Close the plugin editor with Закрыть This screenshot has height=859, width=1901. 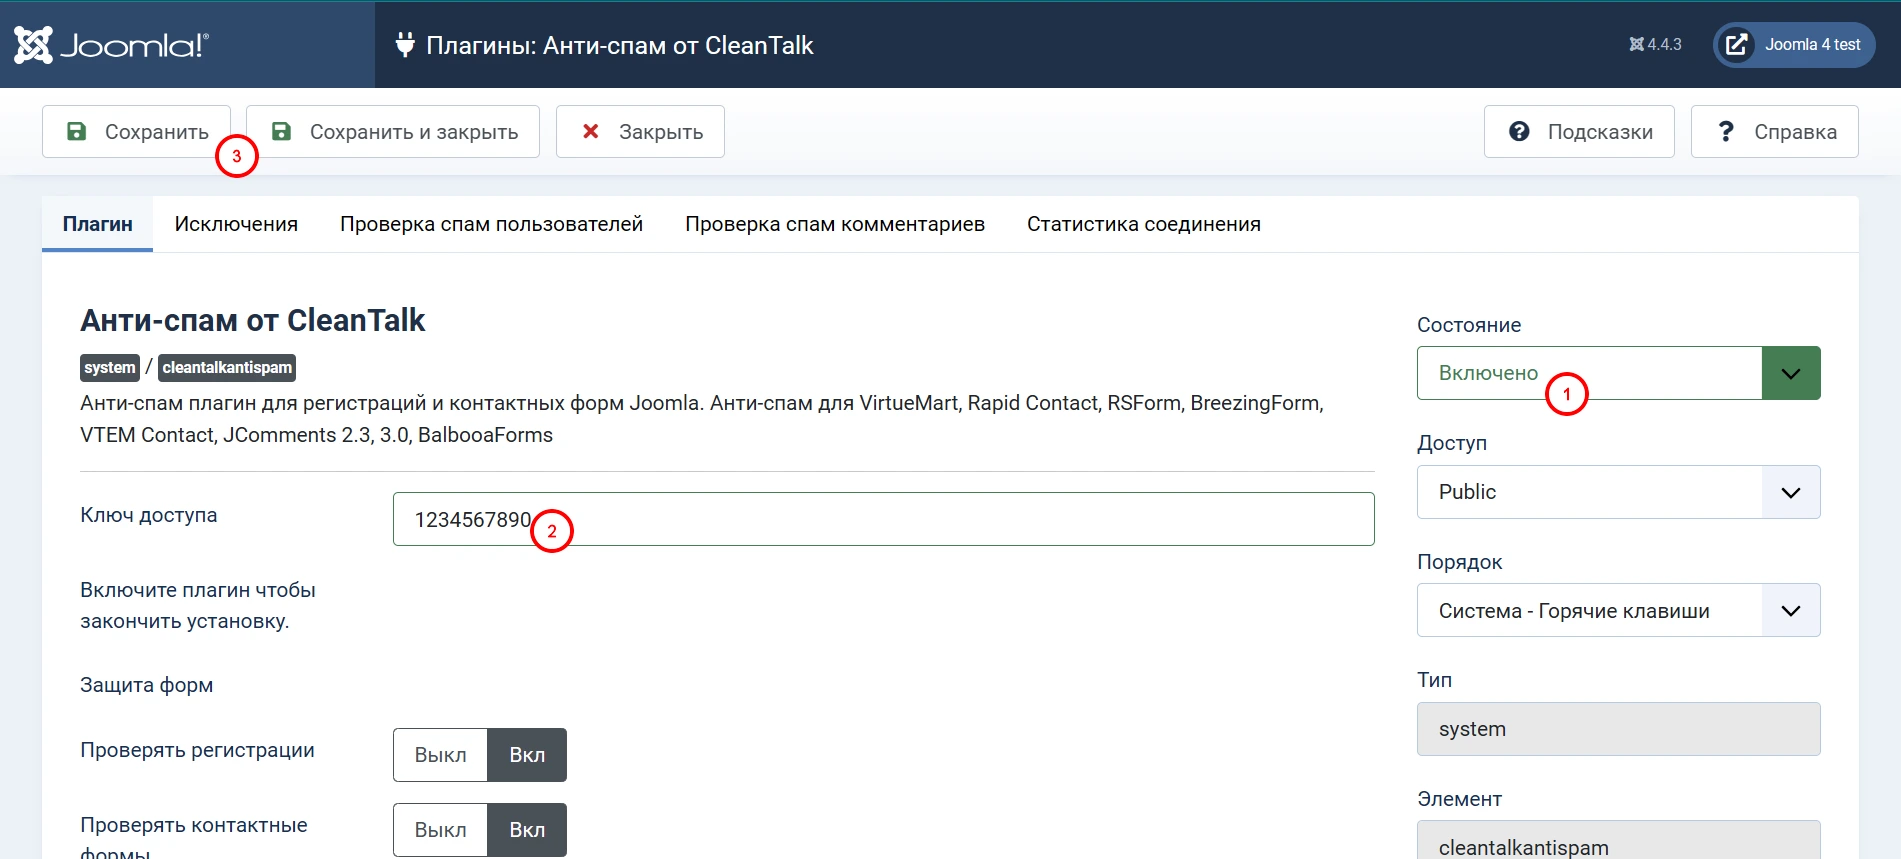click(640, 131)
